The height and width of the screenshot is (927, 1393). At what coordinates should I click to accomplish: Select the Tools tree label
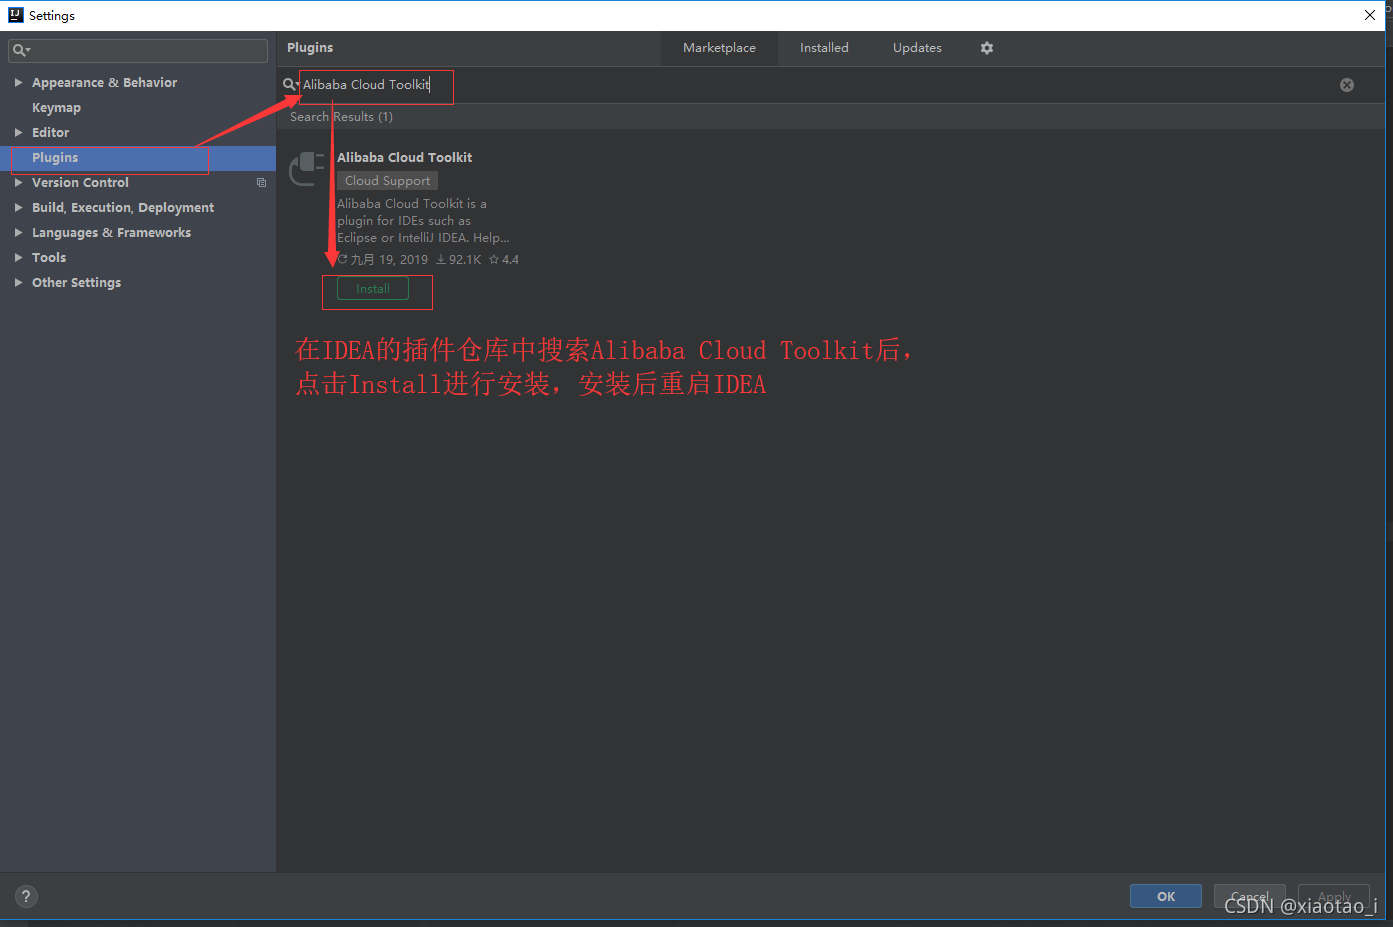click(49, 258)
